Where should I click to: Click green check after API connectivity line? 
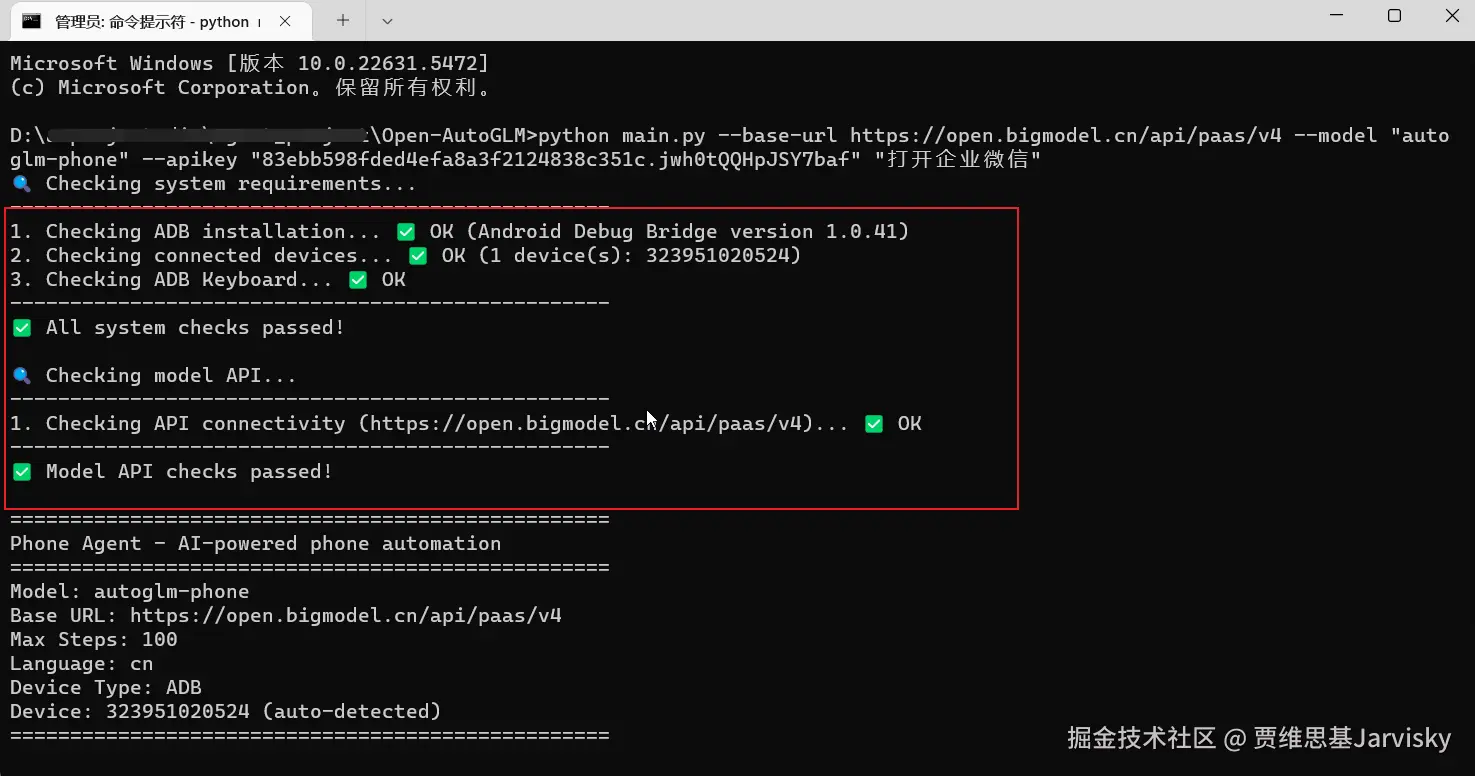click(873, 424)
